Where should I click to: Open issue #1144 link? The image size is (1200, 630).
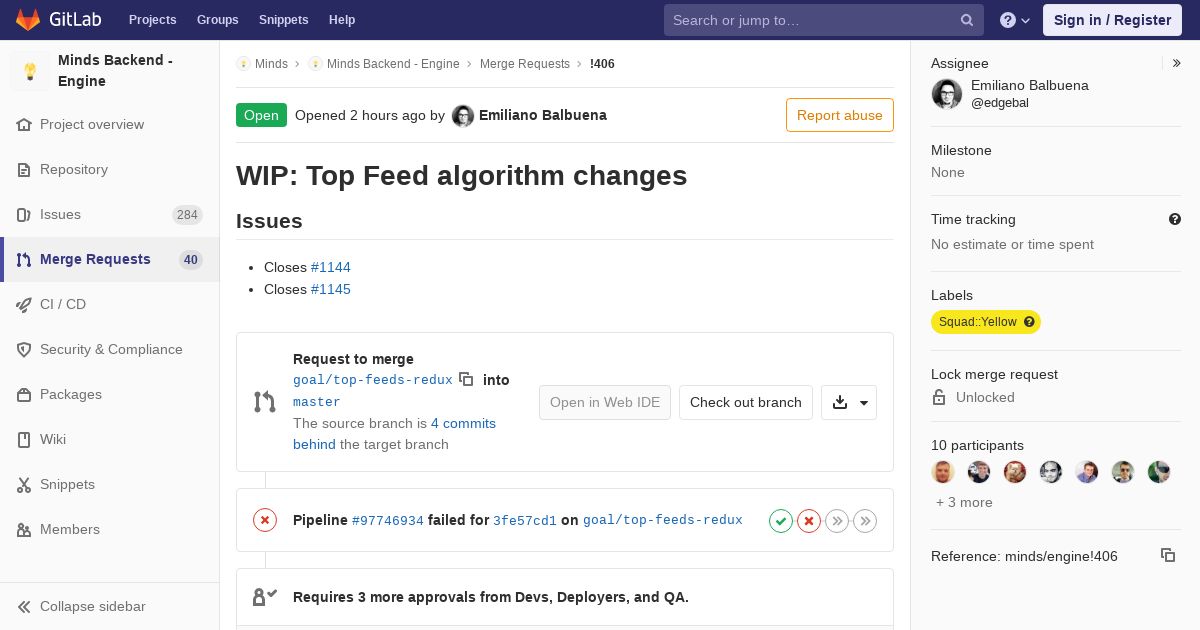click(x=331, y=267)
